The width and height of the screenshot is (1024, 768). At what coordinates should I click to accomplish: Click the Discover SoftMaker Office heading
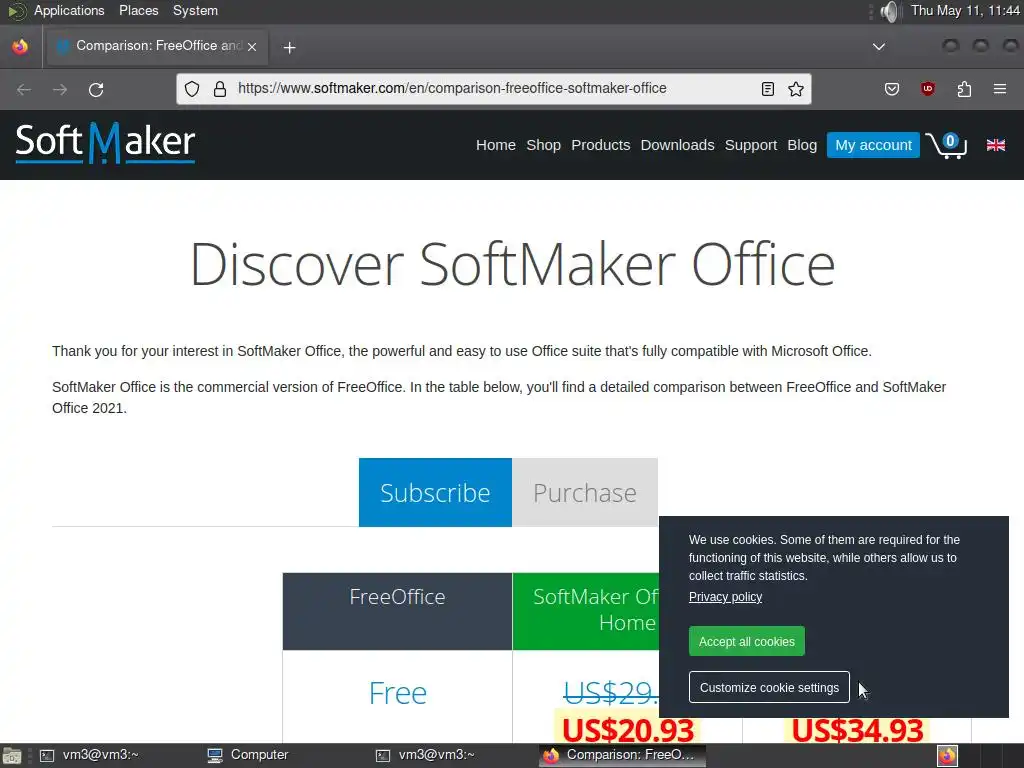pos(512,264)
